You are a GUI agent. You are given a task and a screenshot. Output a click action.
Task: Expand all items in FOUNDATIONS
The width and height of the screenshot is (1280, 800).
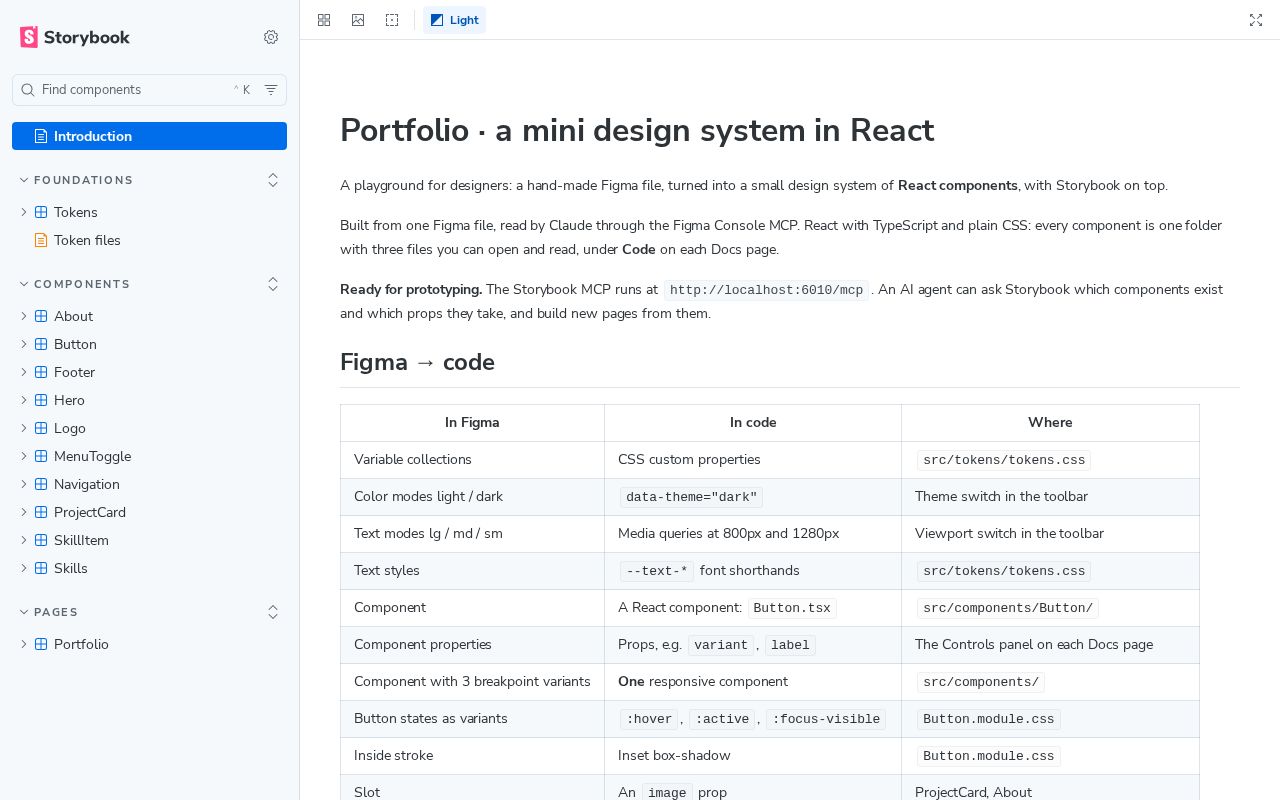(x=273, y=180)
